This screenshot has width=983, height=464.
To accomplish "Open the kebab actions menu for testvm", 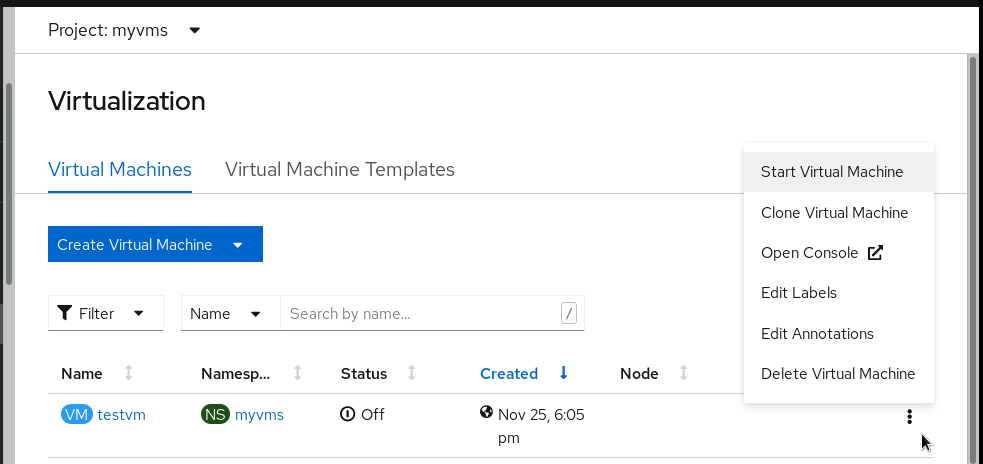I will 909,417.
